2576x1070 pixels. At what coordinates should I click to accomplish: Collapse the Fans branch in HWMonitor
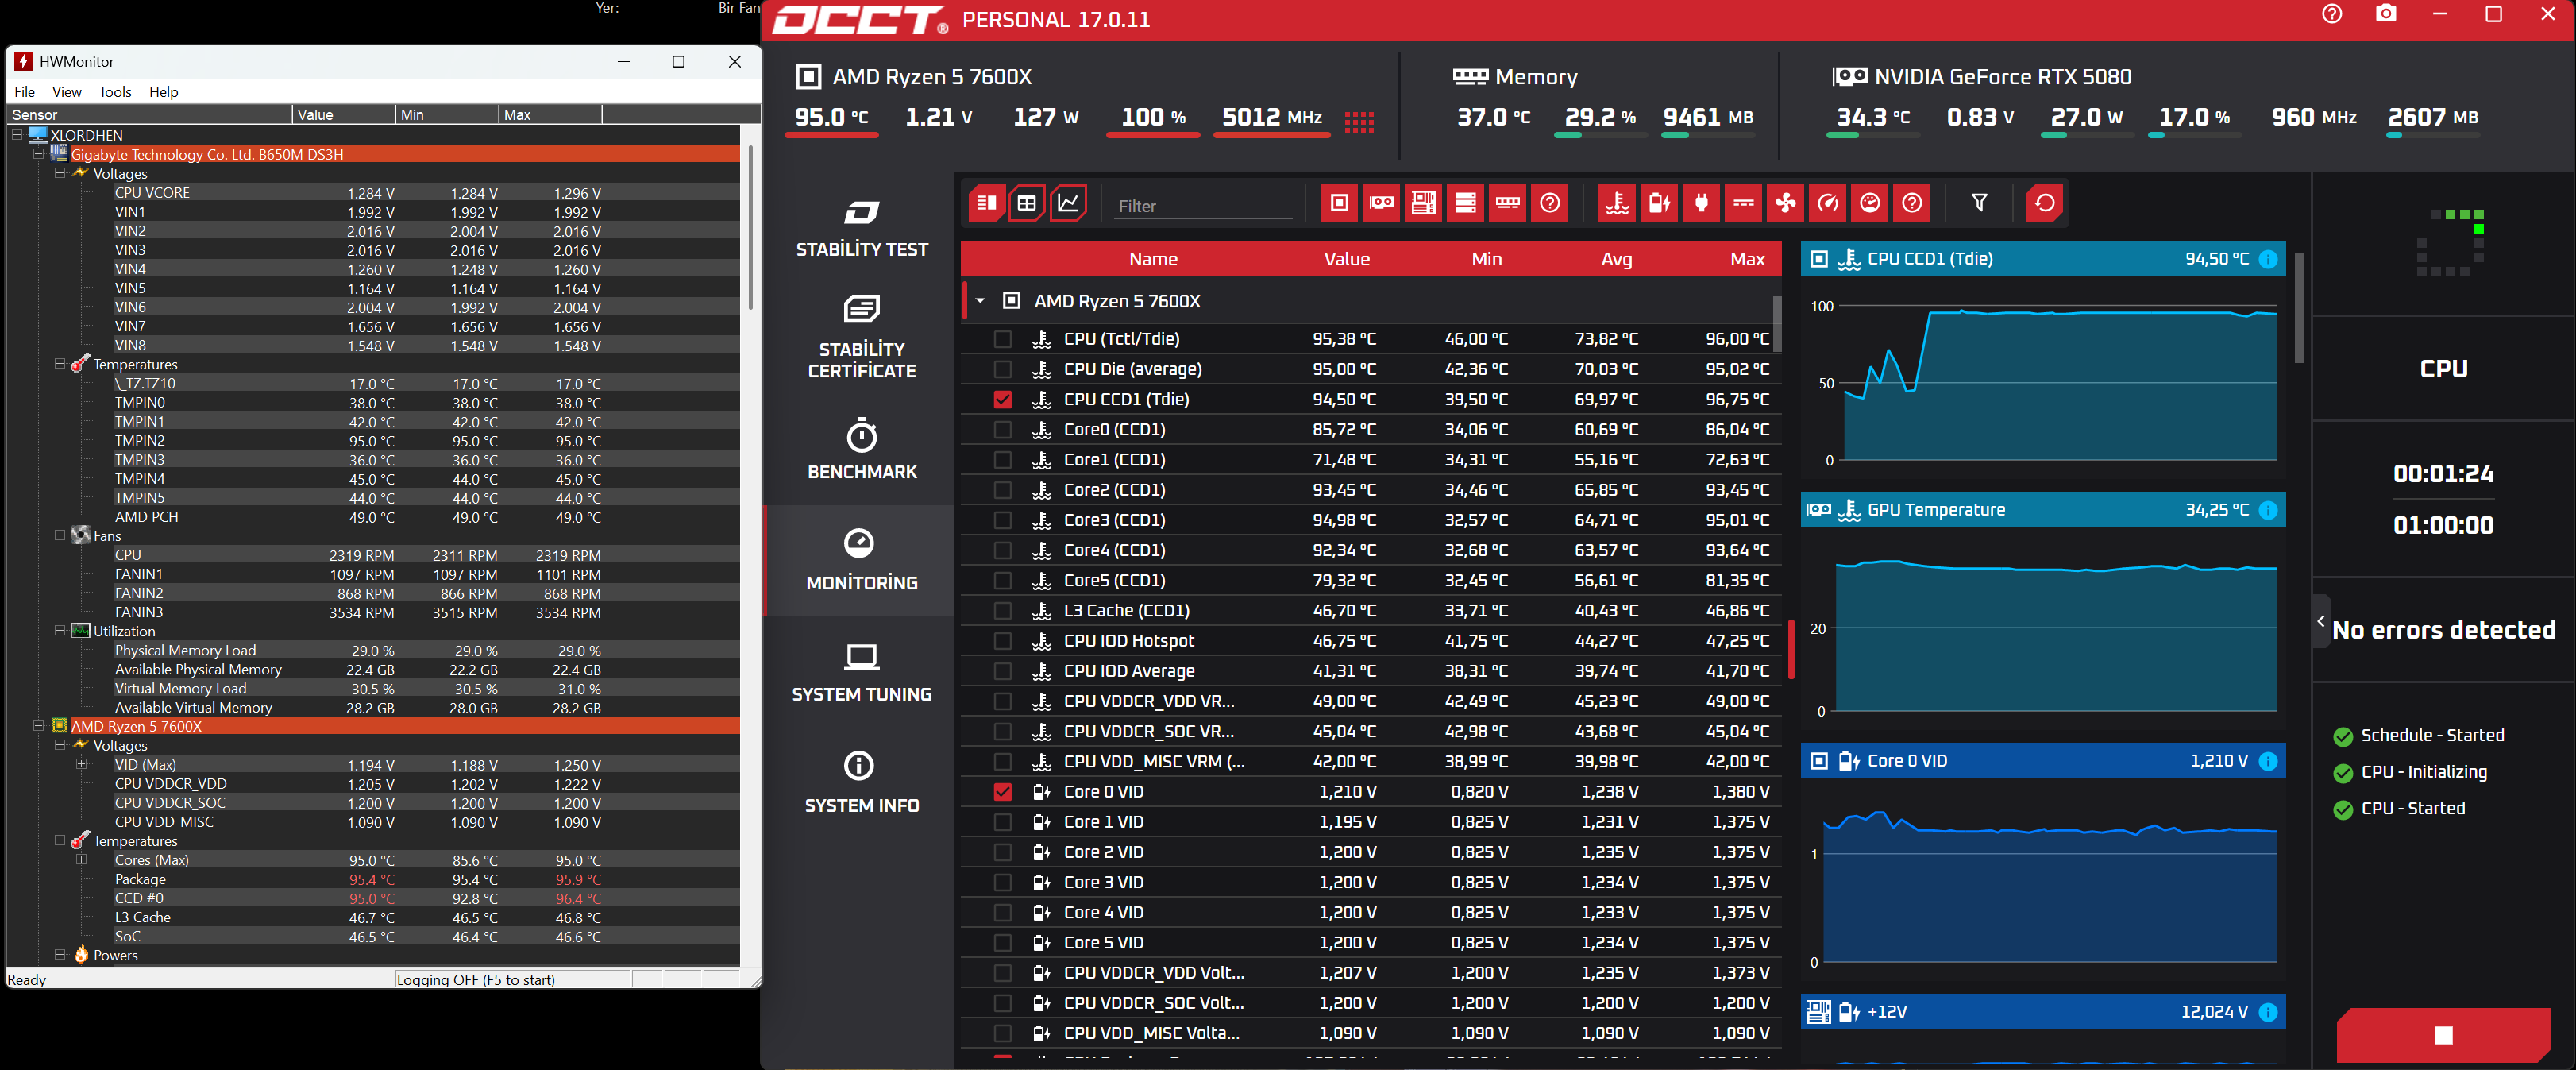(x=60, y=536)
